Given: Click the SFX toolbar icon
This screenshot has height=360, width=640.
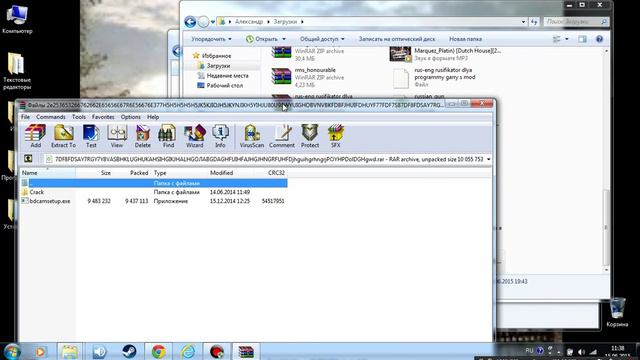Looking at the screenshot, I should 336,136.
